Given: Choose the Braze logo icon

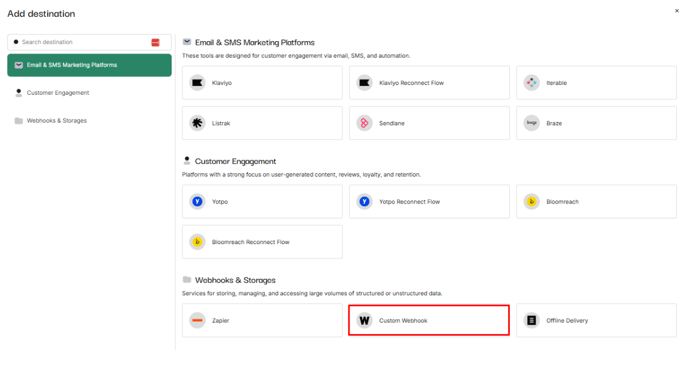Looking at the screenshot, I should tap(531, 123).
